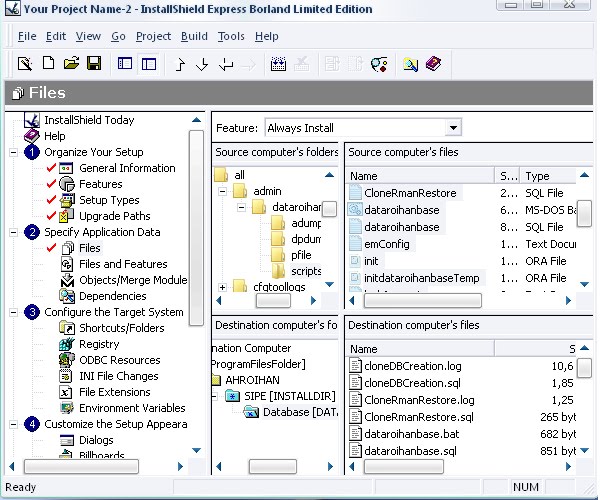Viewport: 600px width, 500px height.
Task: Collapse the Customize the Setup Appearance section
Action: pos(13,424)
